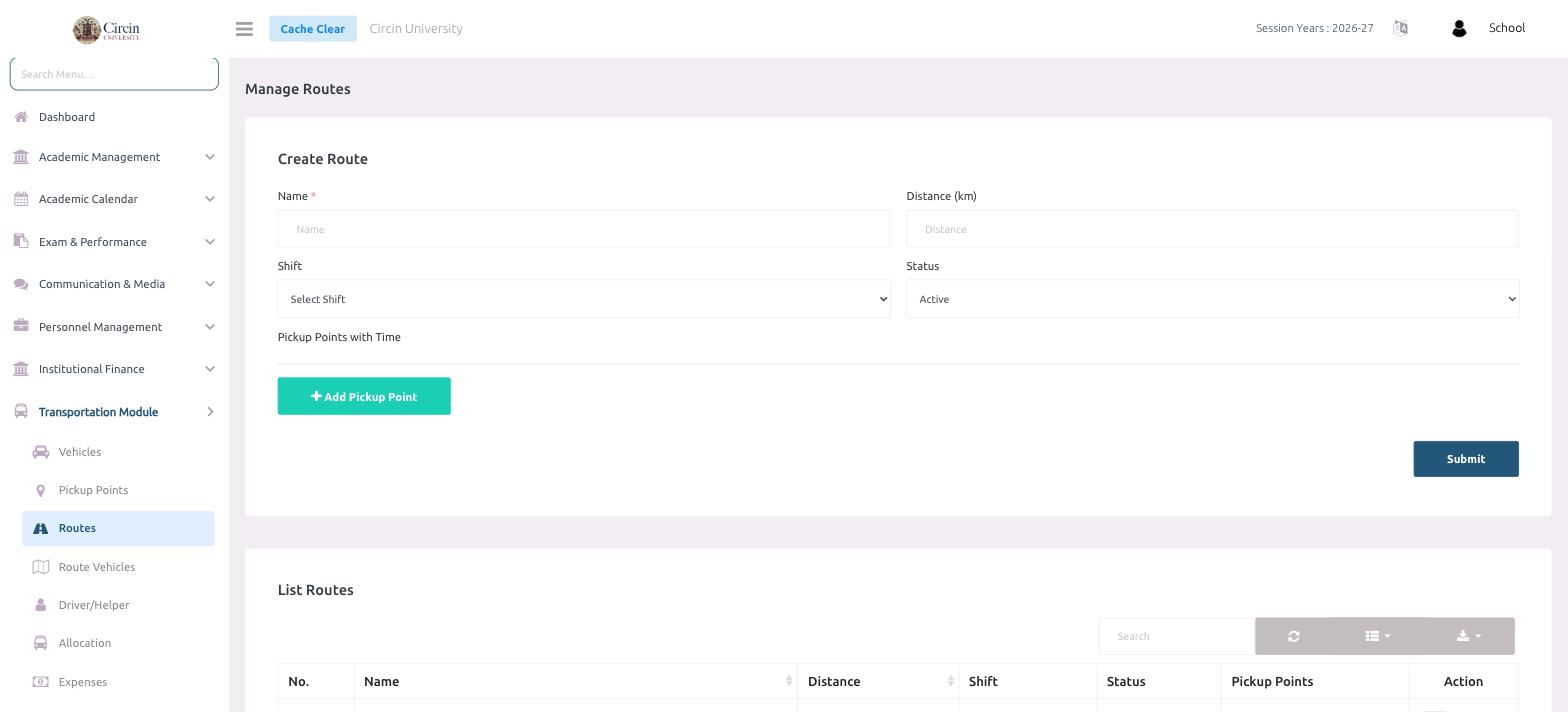1568x712 pixels.
Task: Focus the Distance (km) input field
Action: coord(1212,229)
